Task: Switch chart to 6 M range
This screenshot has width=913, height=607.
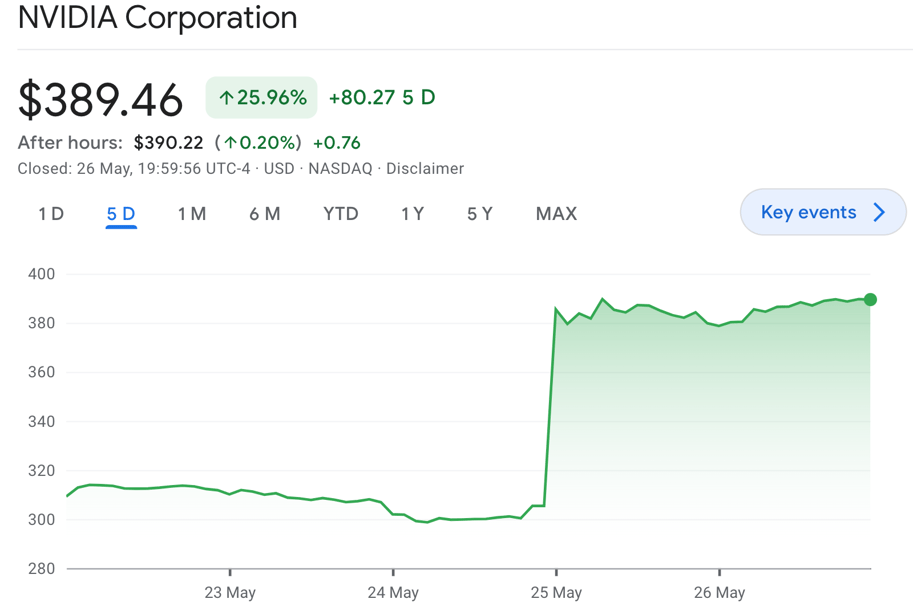Action: (x=265, y=214)
